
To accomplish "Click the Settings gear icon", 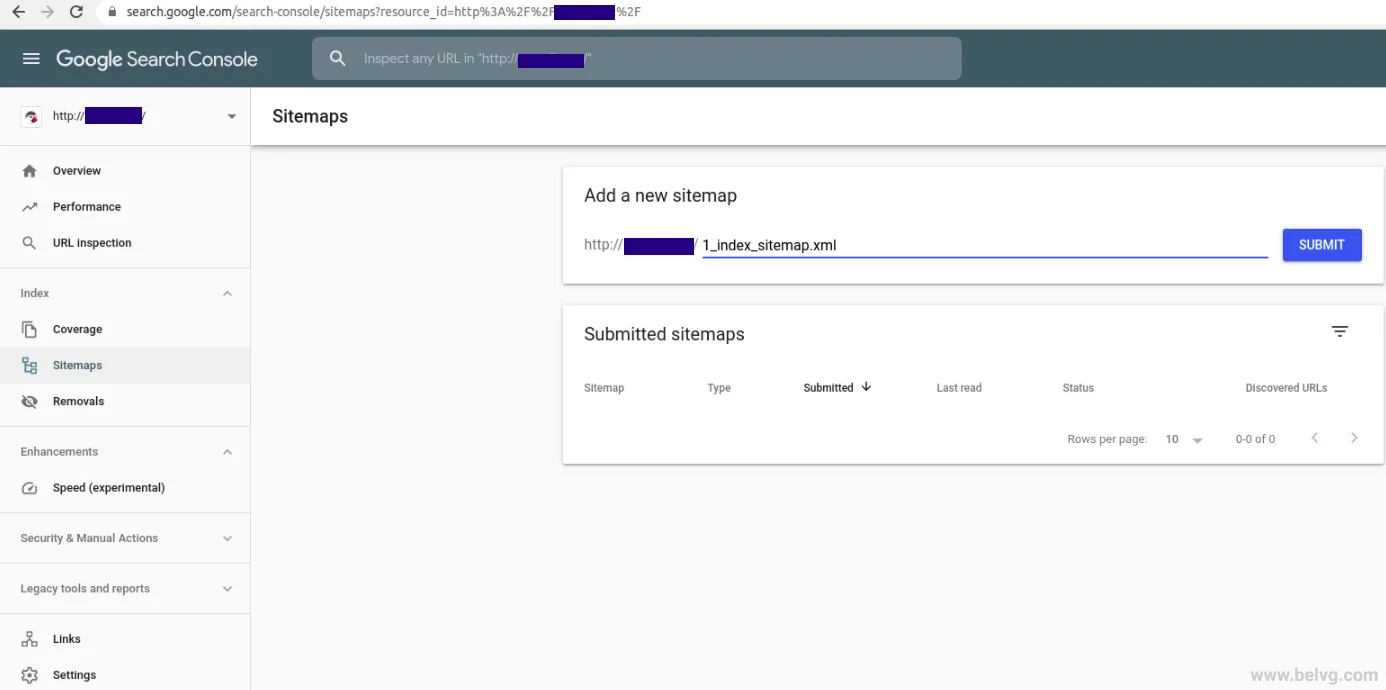I will coord(30,675).
